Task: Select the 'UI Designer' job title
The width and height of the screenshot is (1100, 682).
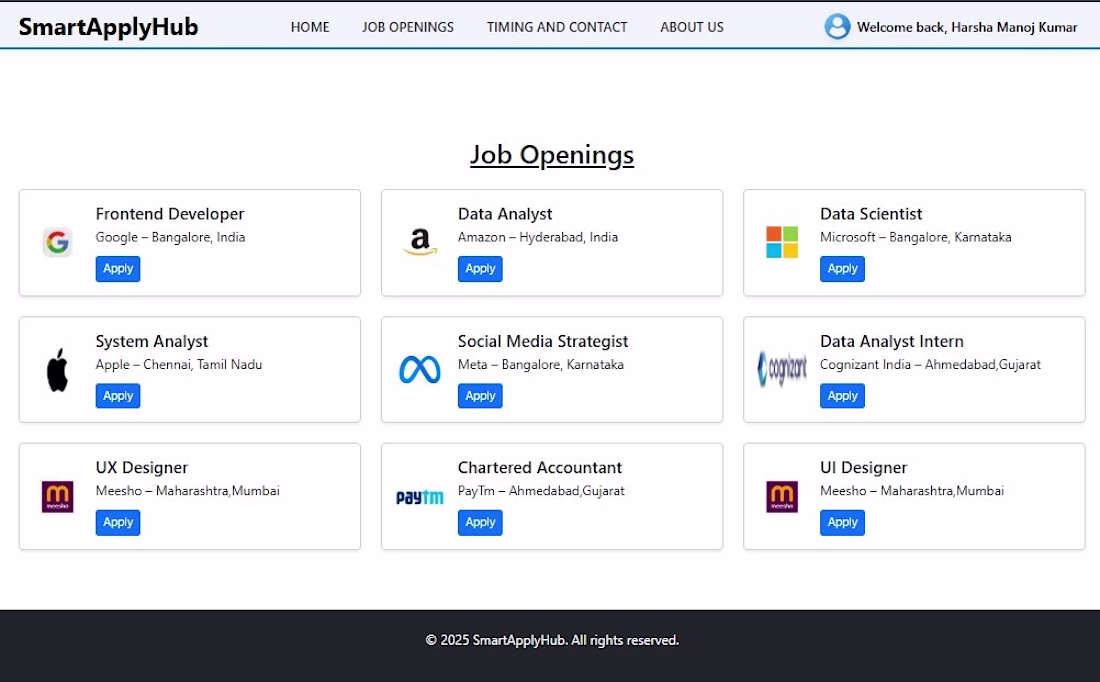Action: coord(864,468)
